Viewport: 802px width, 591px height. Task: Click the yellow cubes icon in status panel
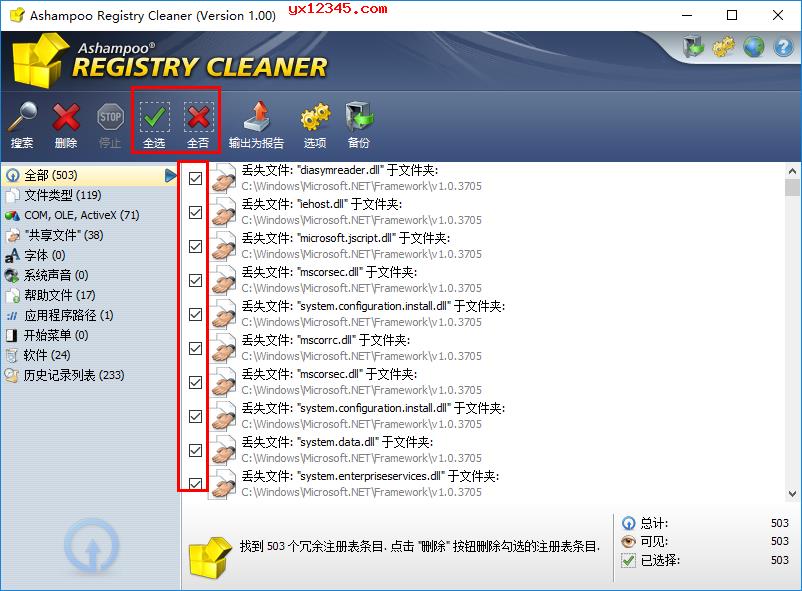click(210, 557)
